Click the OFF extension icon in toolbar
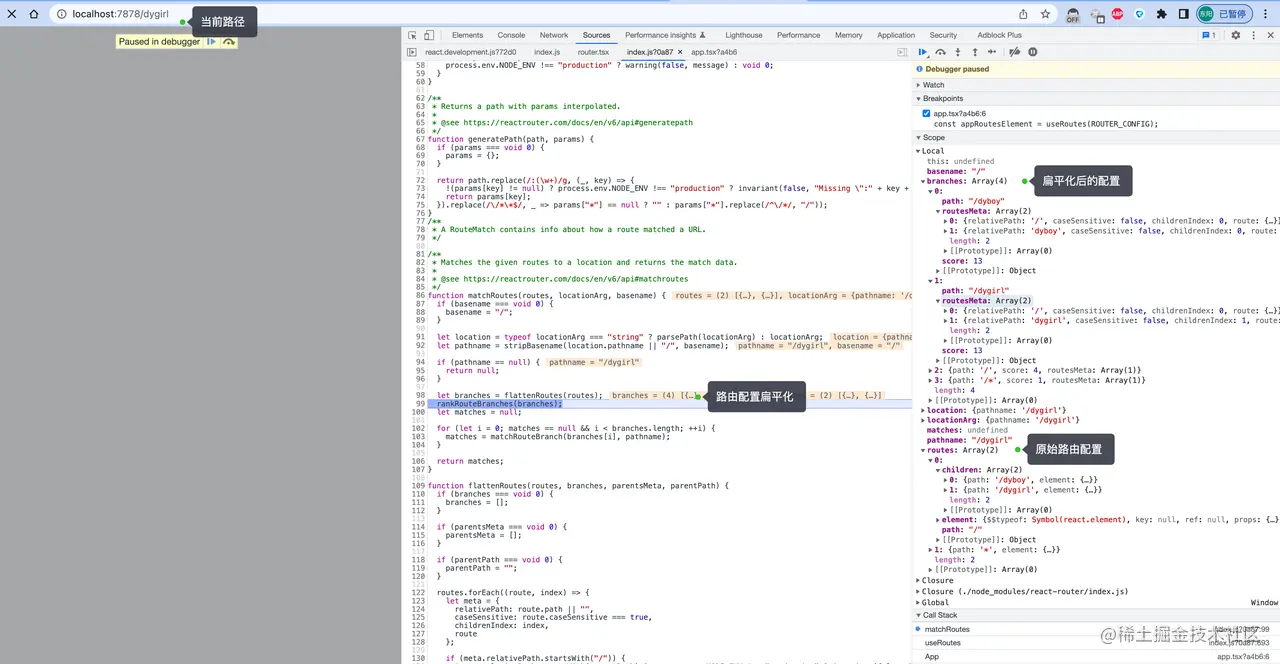 [x=1073, y=14]
